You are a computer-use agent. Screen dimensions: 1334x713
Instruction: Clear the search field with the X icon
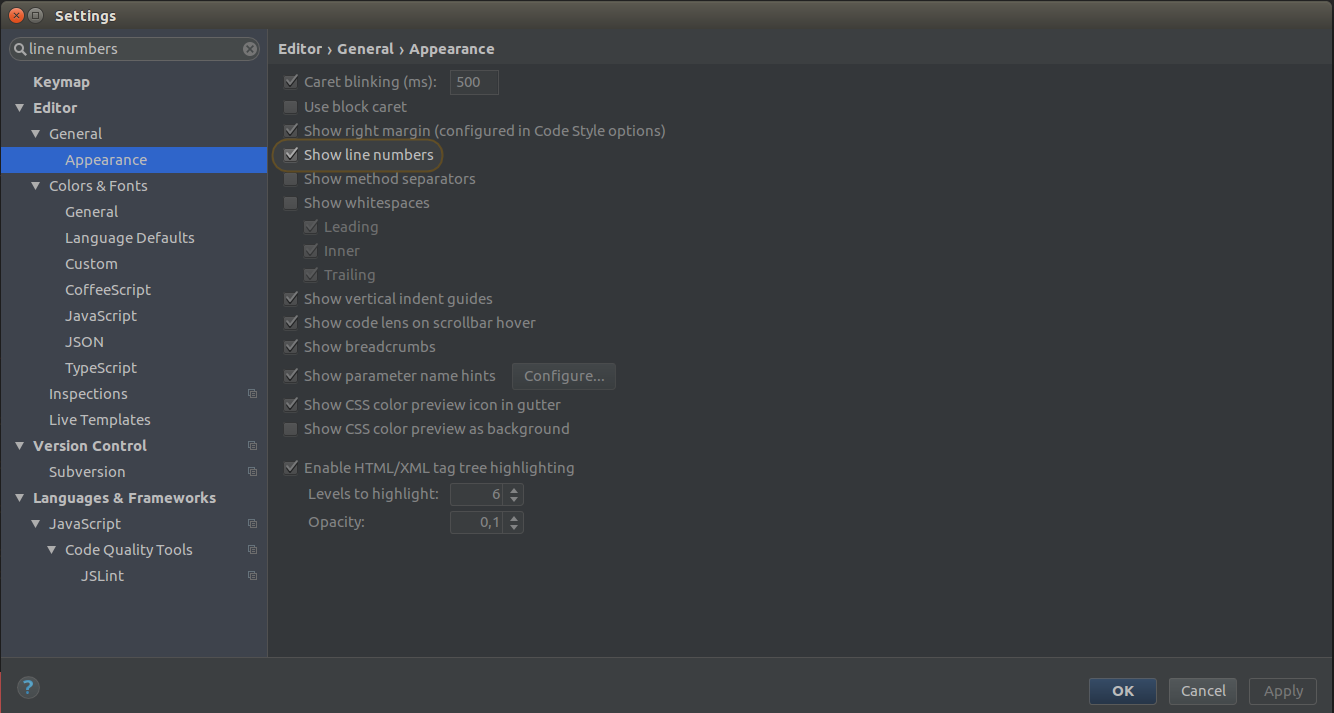[x=250, y=49]
